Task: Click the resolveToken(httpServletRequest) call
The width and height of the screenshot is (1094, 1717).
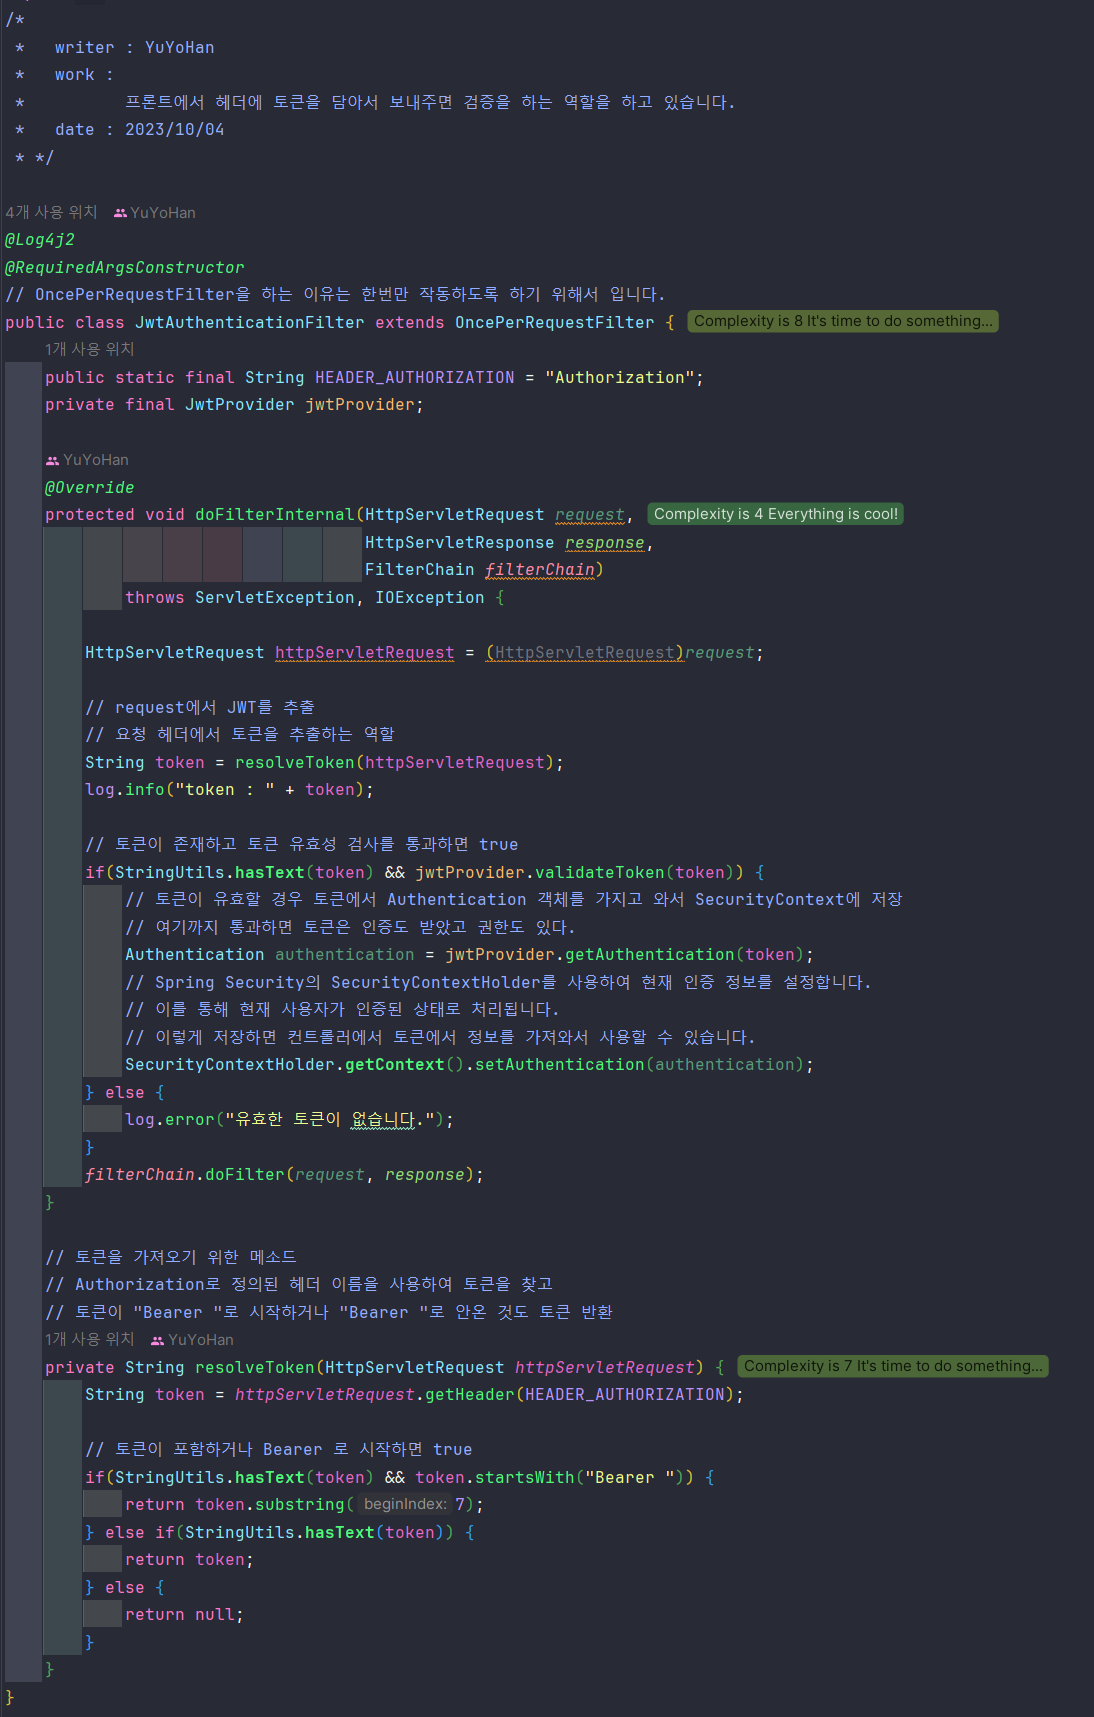Action: coord(395,763)
